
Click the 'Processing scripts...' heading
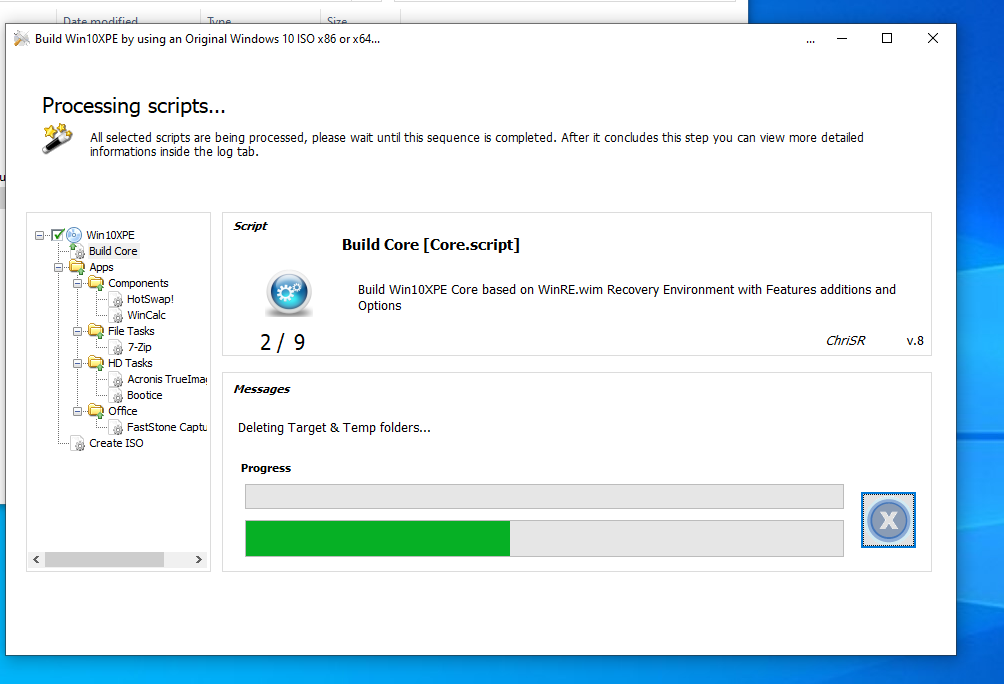(x=134, y=106)
